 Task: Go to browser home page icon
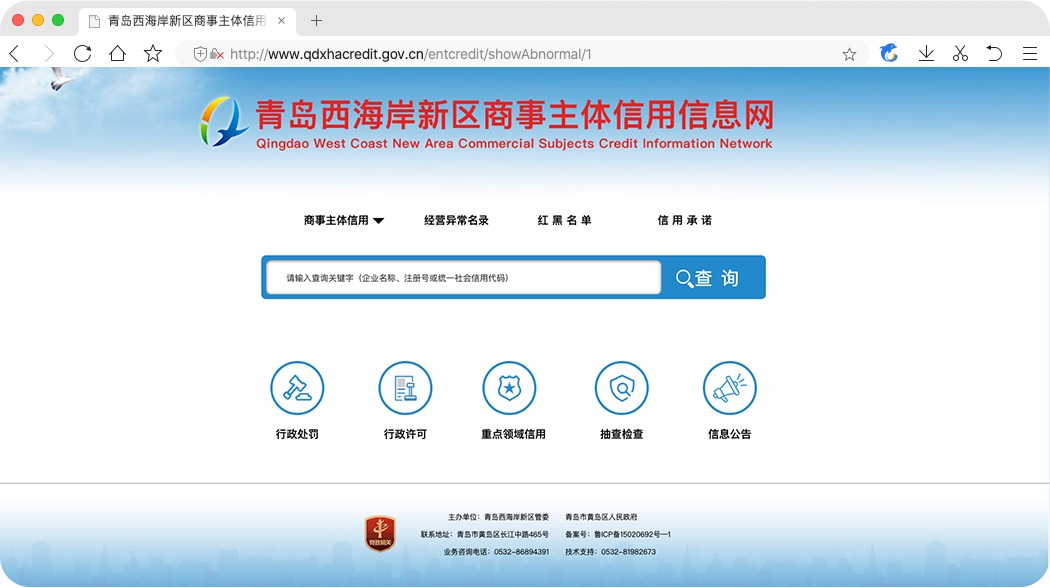click(117, 54)
